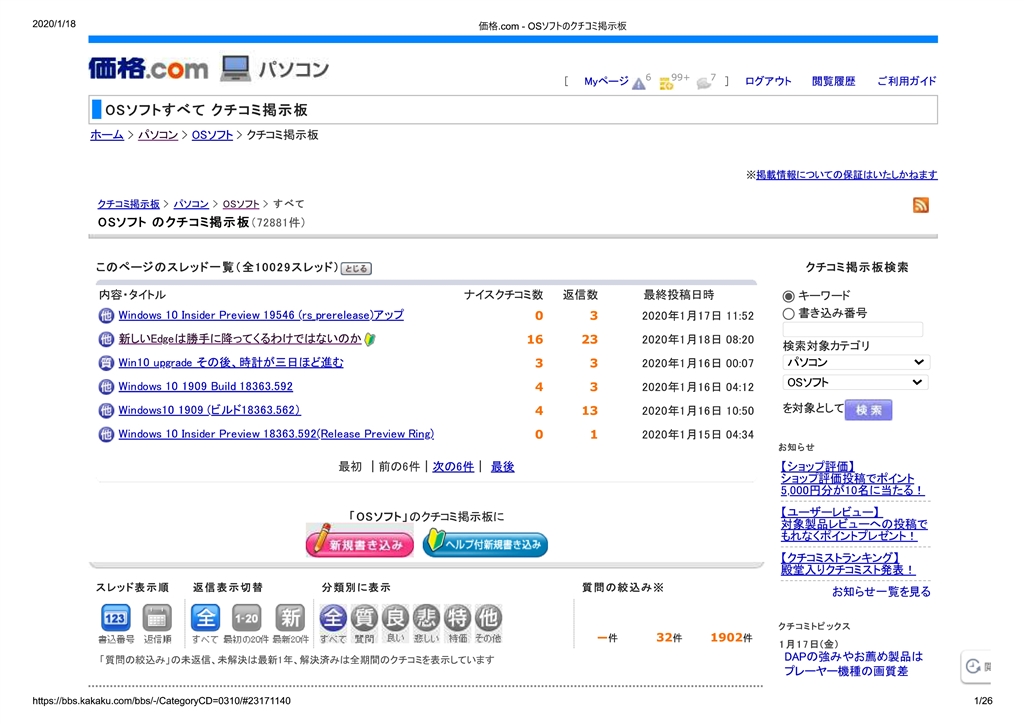Collapse thread list with とじる button
Screen dimensions: 1024x724
pyautogui.click(x=357, y=268)
